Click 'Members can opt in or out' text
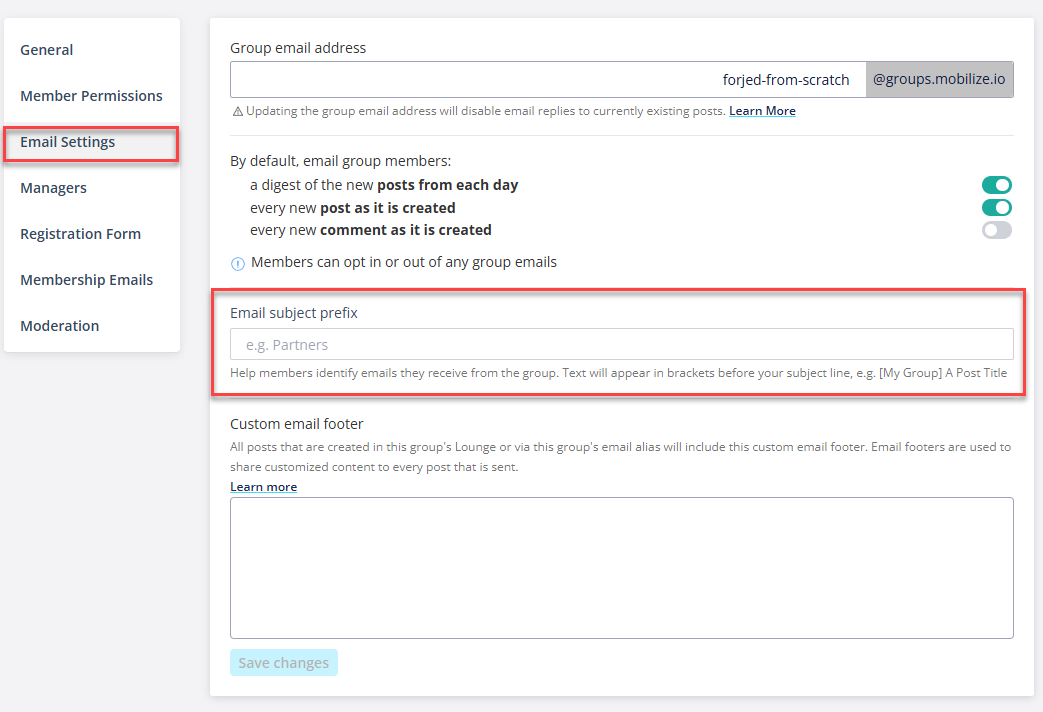 (x=404, y=262)
